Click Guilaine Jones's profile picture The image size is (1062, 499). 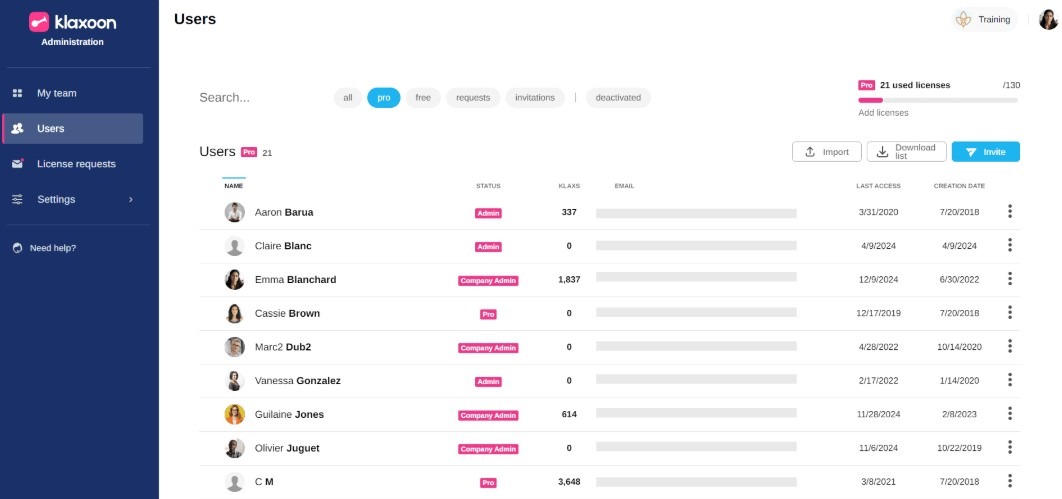[234, 414]
